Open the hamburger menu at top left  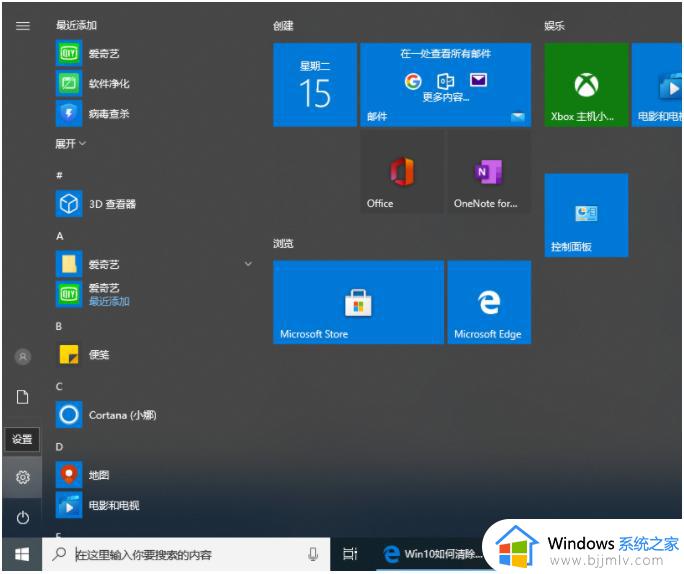pyautogui.click(x=23, y=26)
